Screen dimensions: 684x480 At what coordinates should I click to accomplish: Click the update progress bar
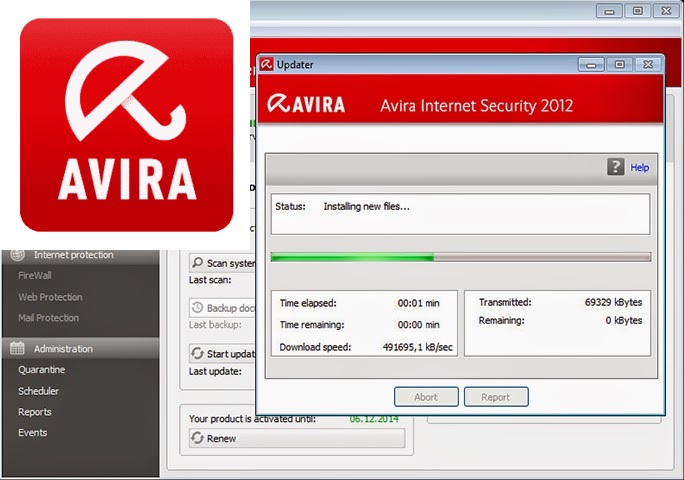461,257
